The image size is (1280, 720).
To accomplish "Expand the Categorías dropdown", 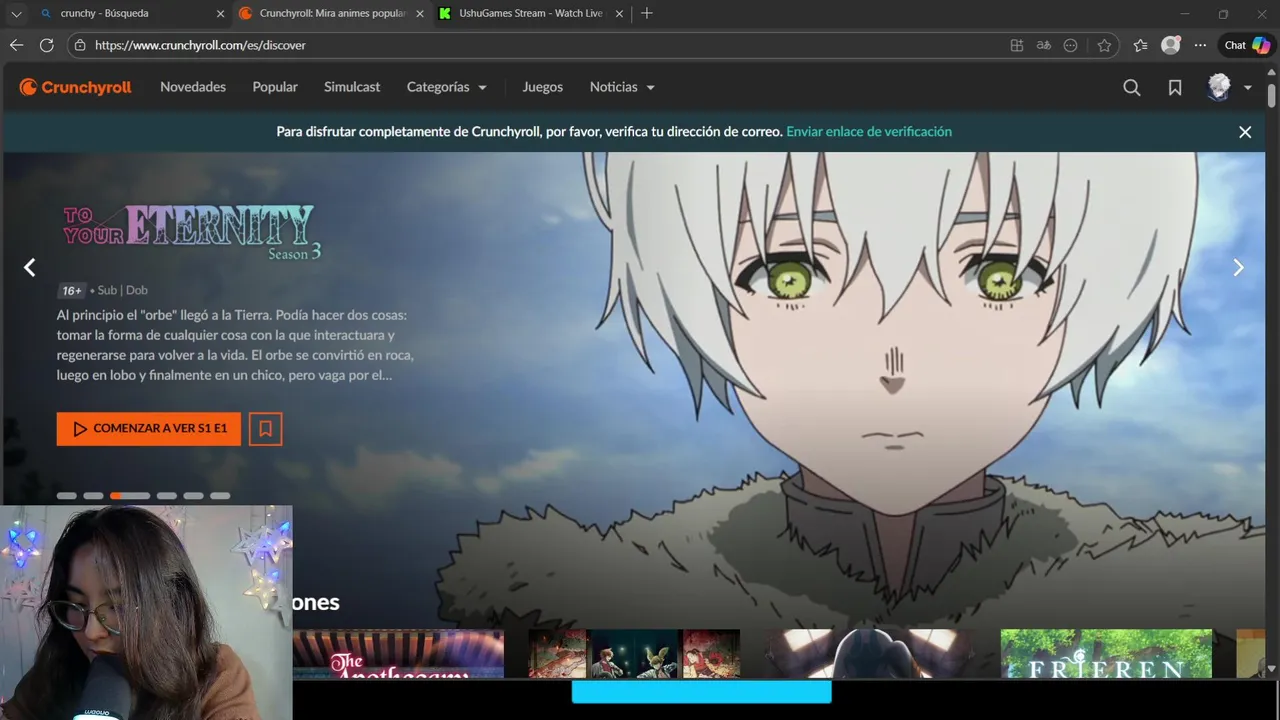I will pos(447,87).
